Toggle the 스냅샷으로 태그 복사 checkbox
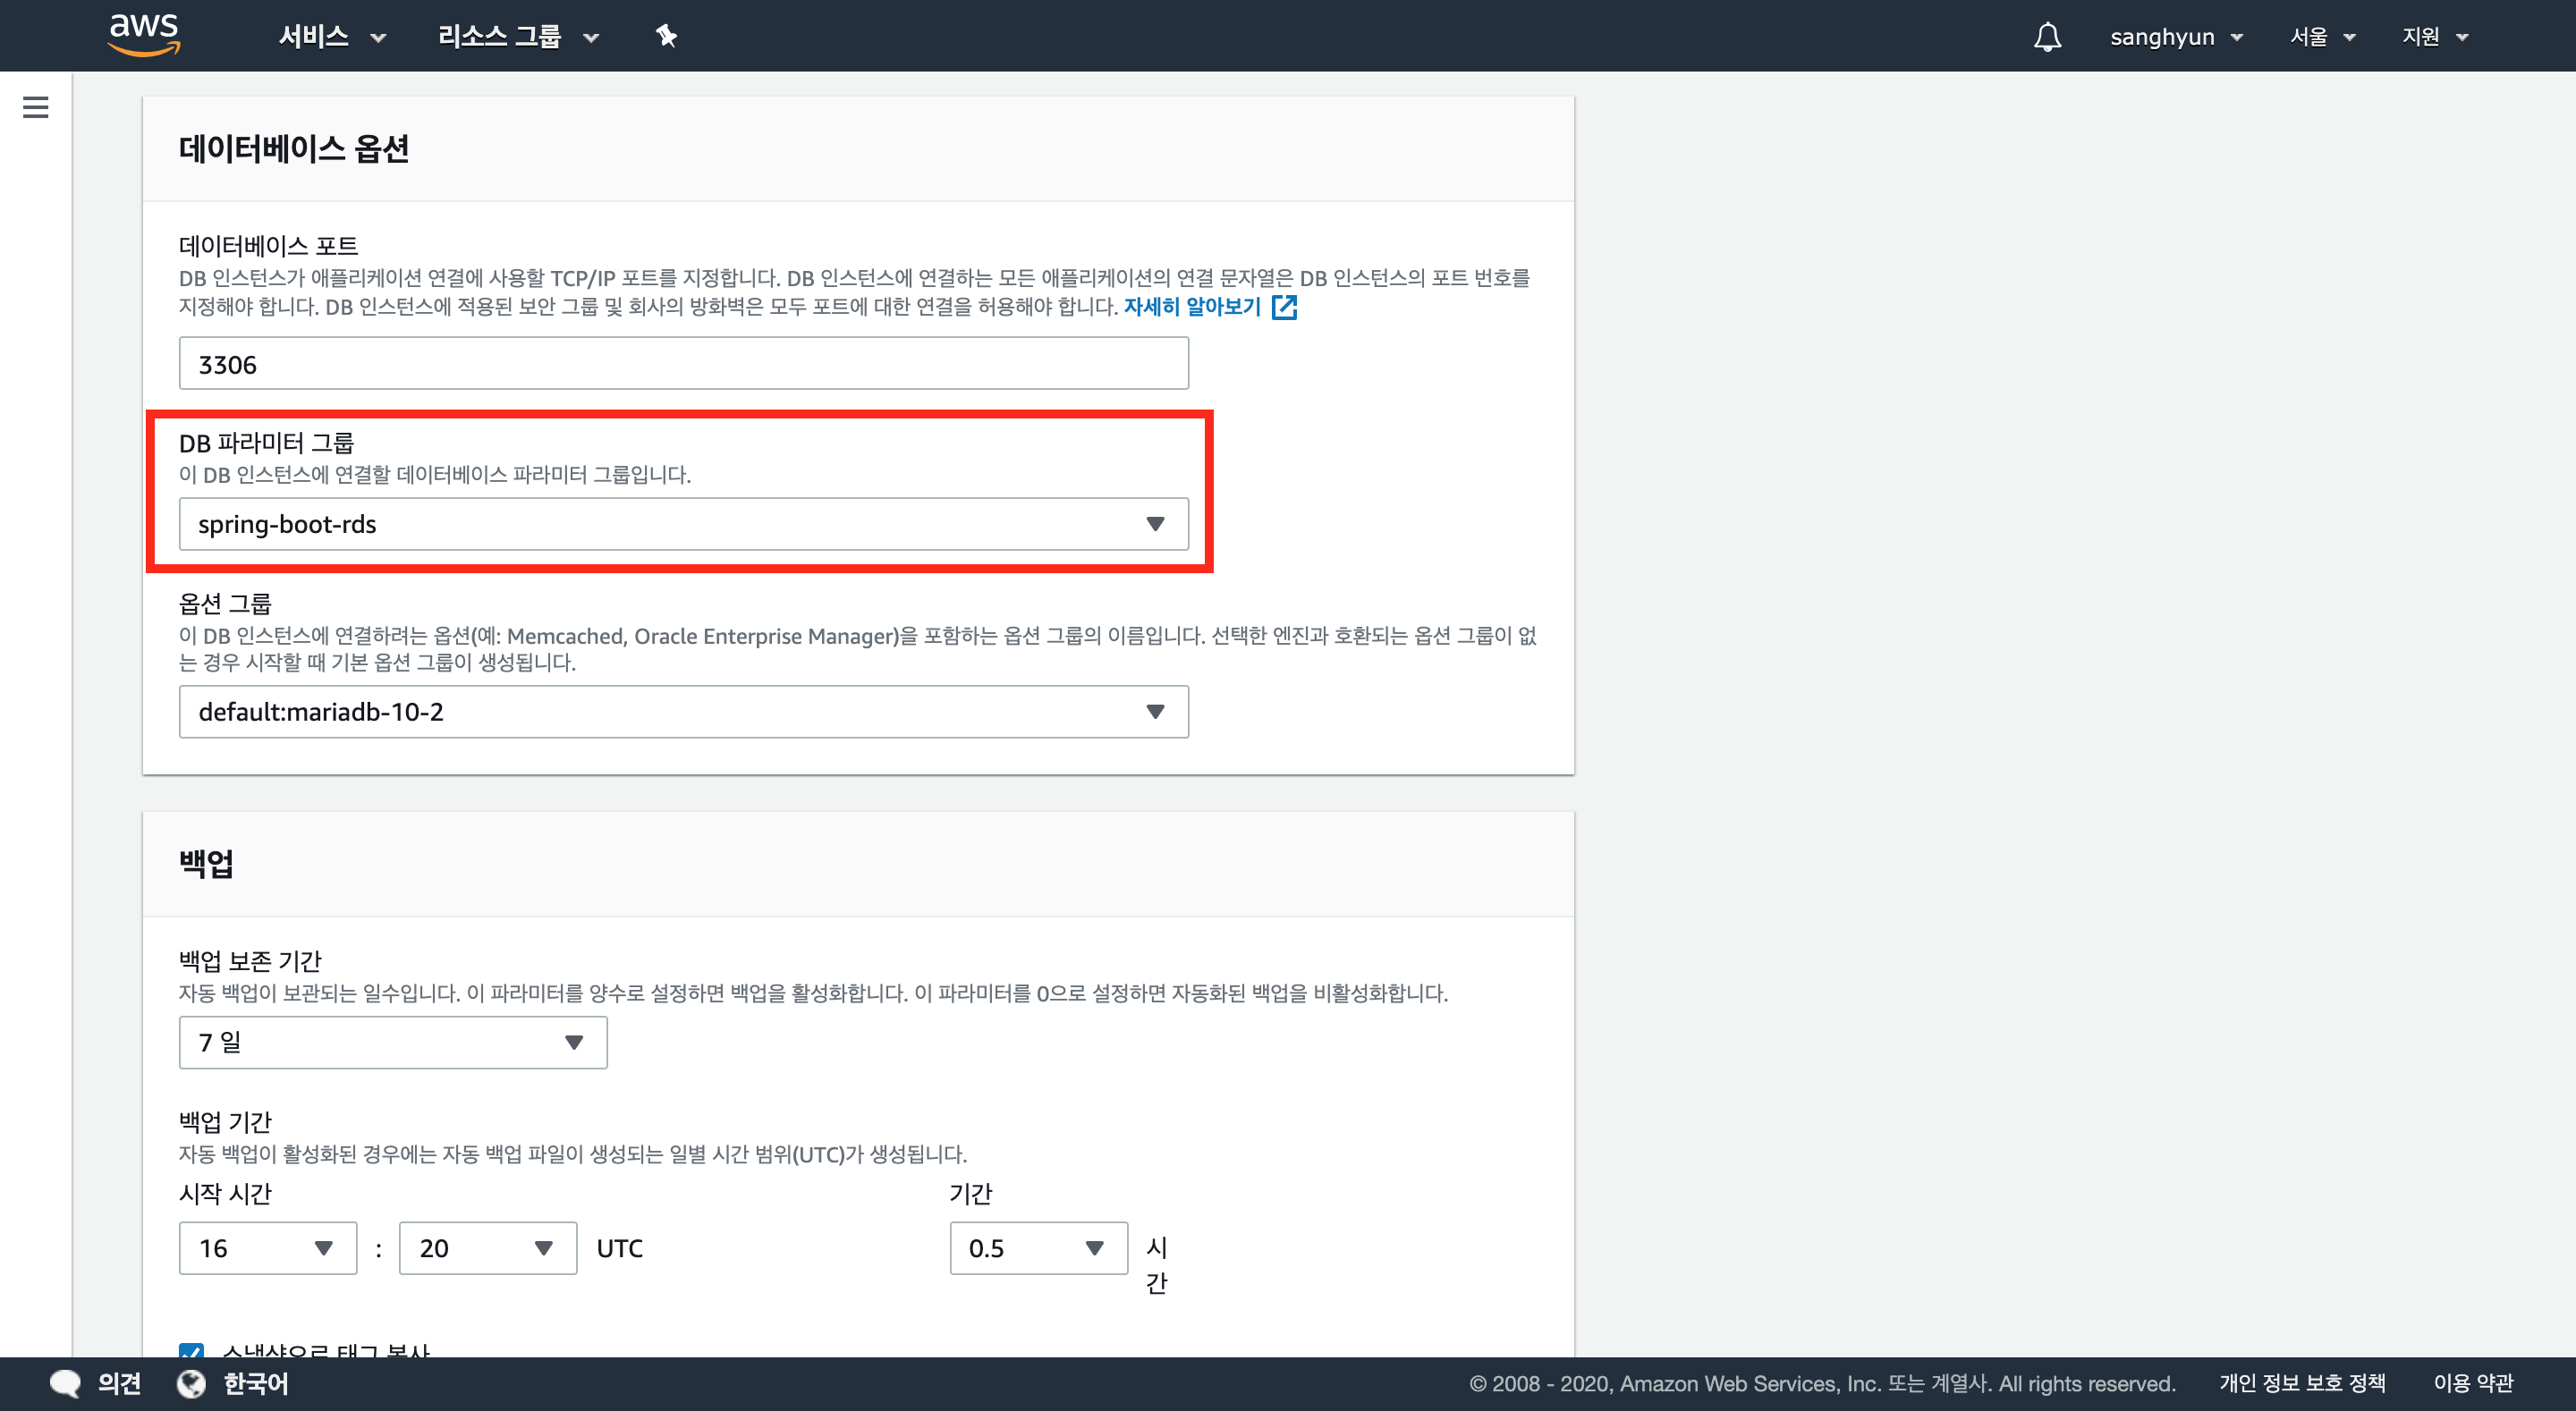Viewport: 2576px width, 1411px height. 191,1350
